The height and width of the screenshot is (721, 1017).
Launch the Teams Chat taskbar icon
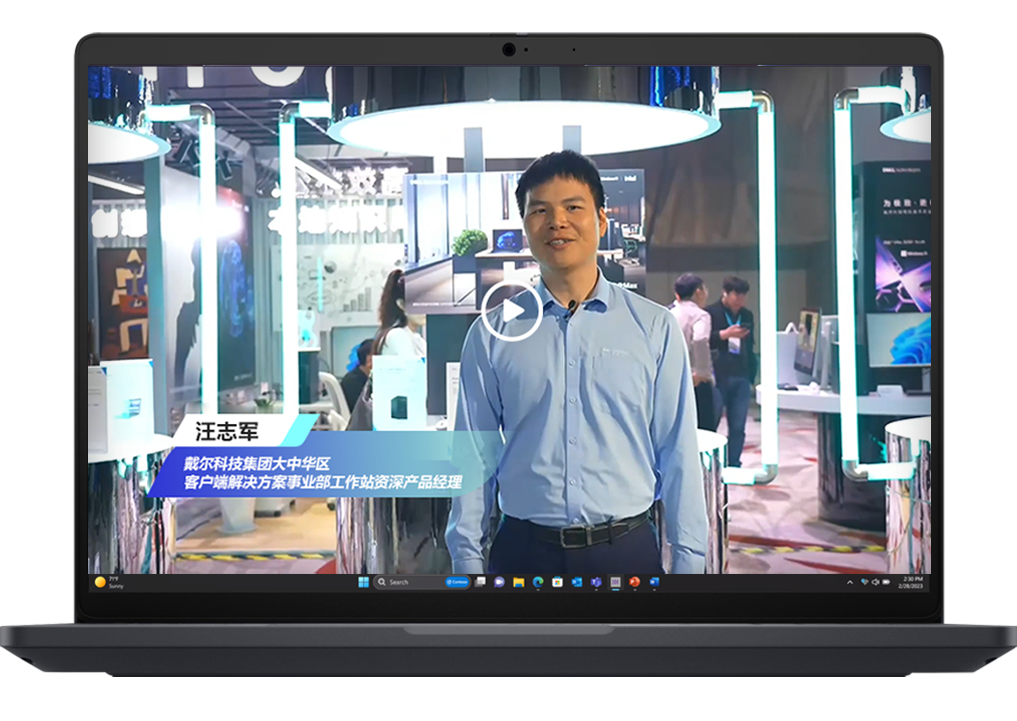499,582
